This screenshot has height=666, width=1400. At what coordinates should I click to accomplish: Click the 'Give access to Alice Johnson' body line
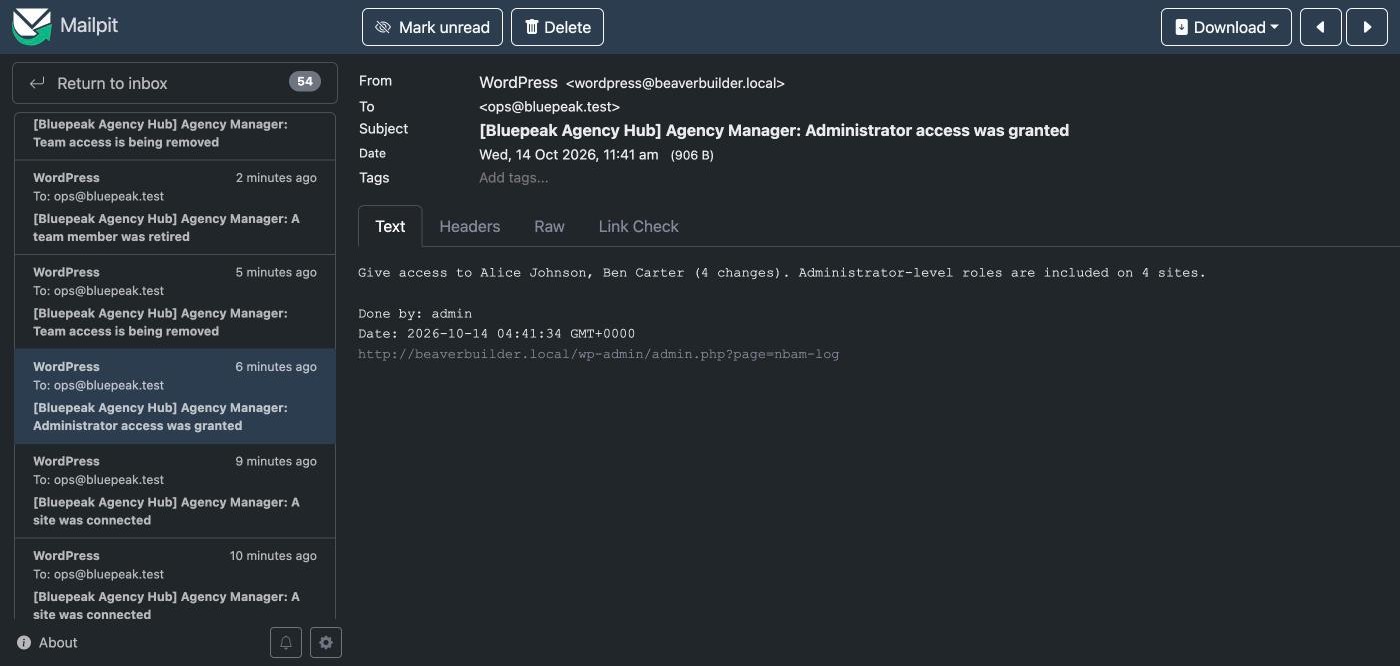tap(782, 272)
